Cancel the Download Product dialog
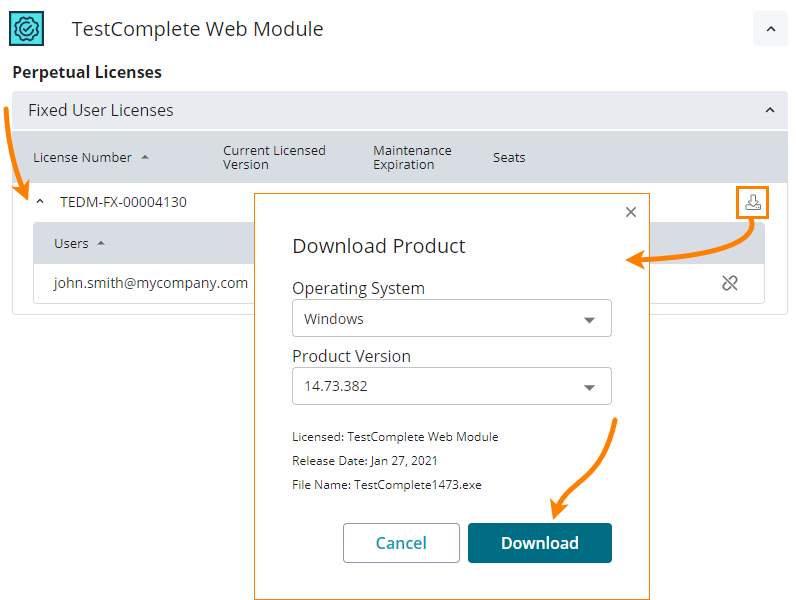Image resolution: width=796 pixels, height=600 pixels. [401, 543]
